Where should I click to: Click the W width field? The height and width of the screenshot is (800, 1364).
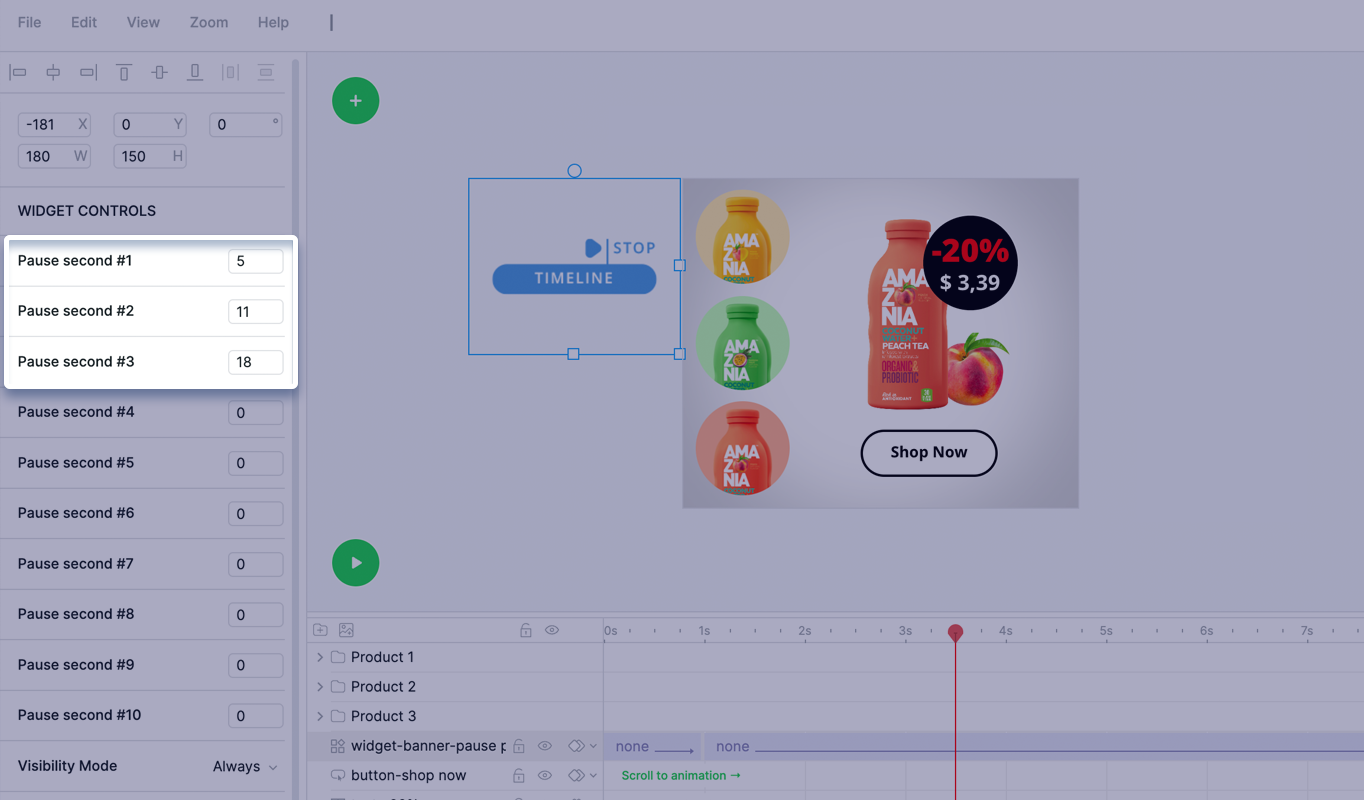(x=54, y=156)
